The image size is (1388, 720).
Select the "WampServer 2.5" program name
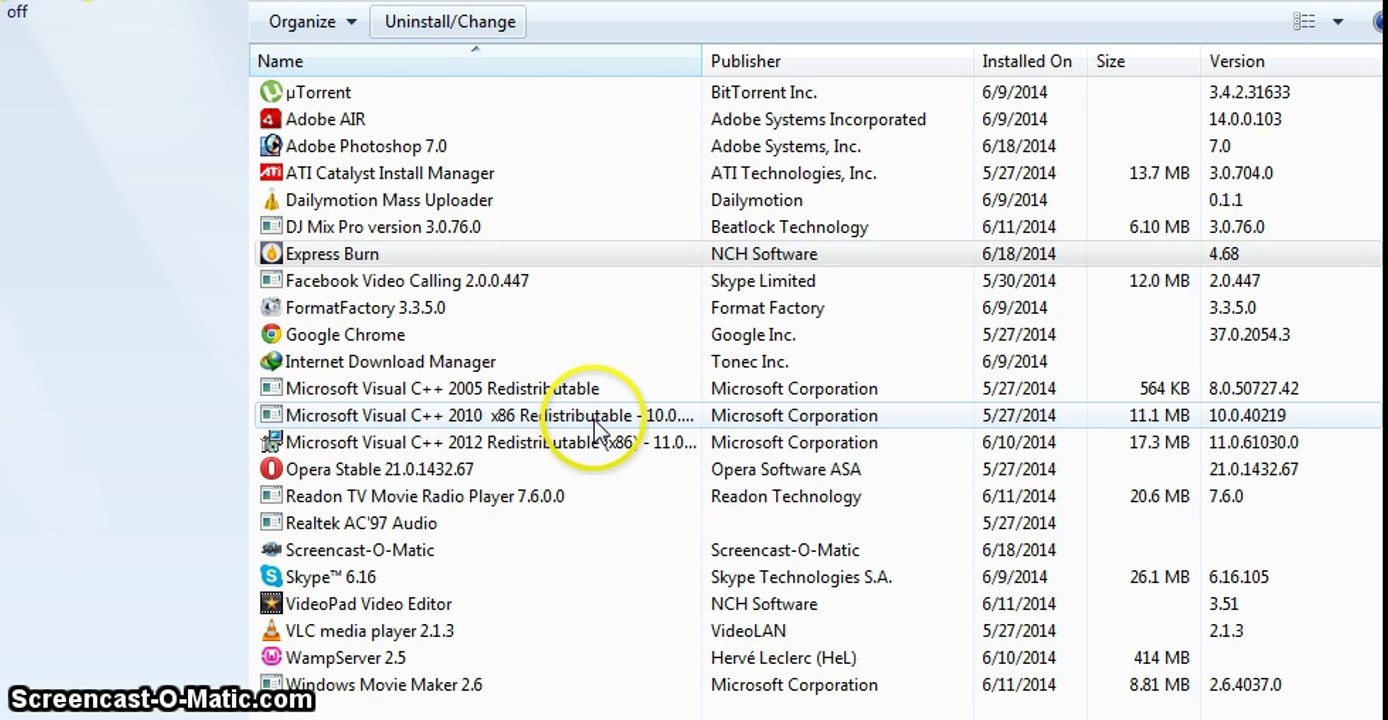click(346, 658)
